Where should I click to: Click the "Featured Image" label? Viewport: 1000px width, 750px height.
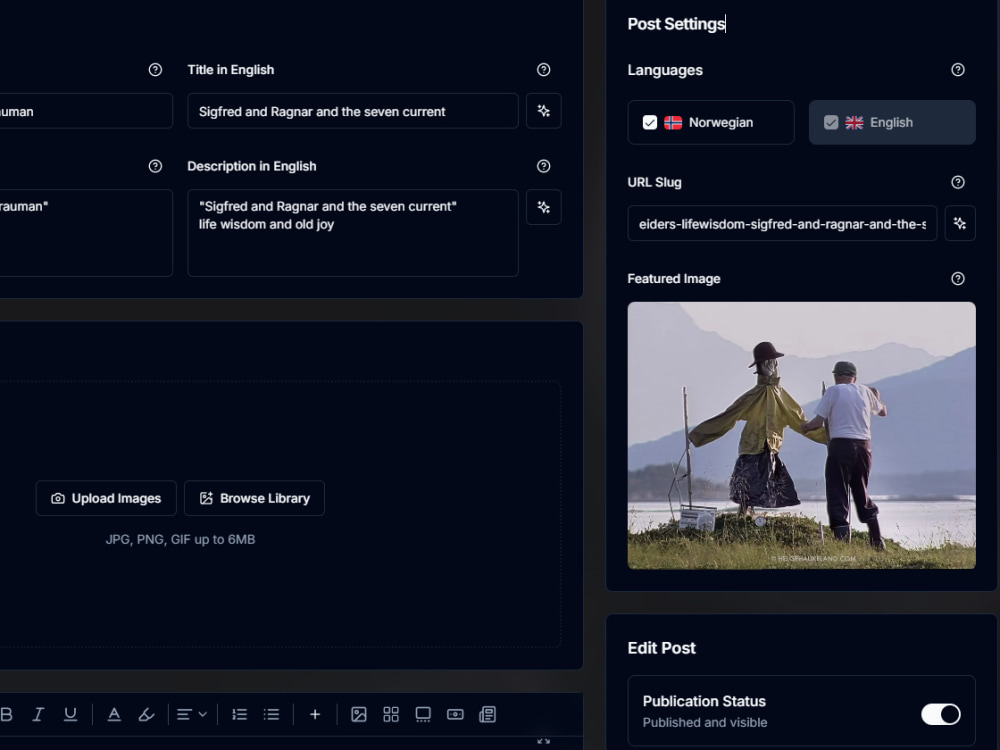pos(673,279)
